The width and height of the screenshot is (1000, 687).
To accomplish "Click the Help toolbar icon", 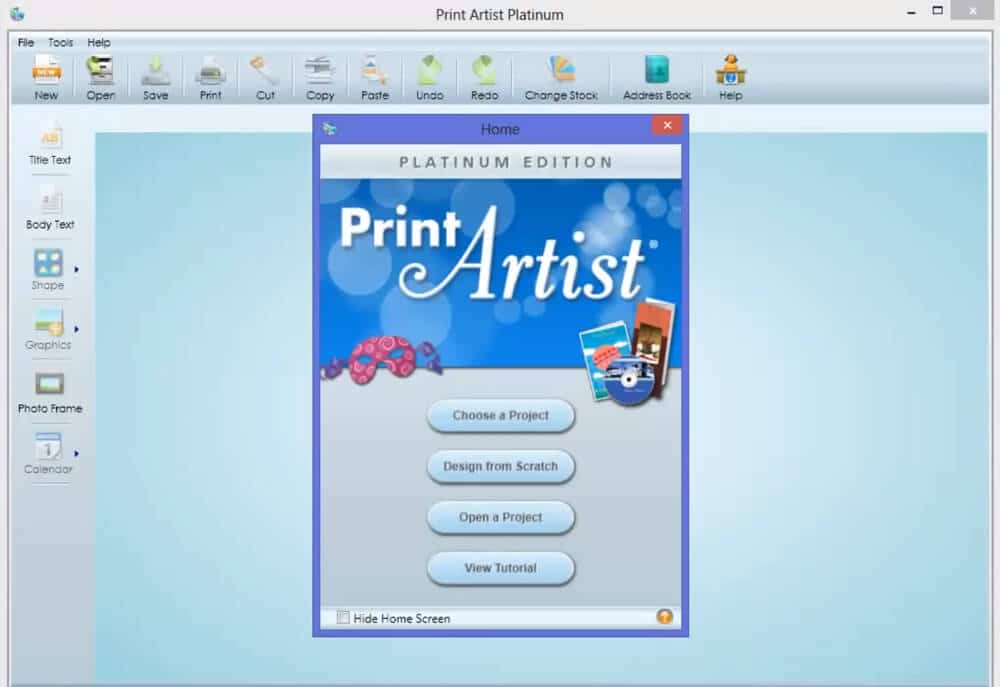I will coord(731,70).
